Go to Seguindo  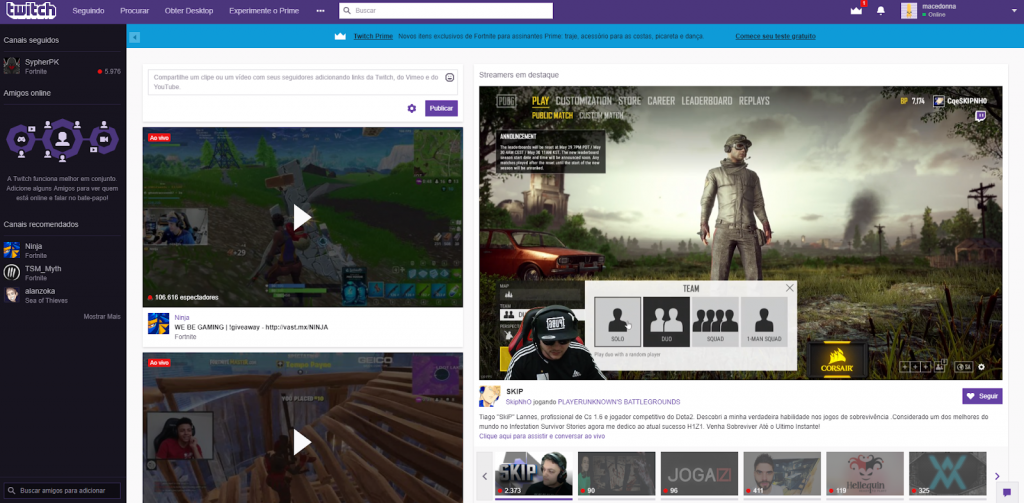88,11
